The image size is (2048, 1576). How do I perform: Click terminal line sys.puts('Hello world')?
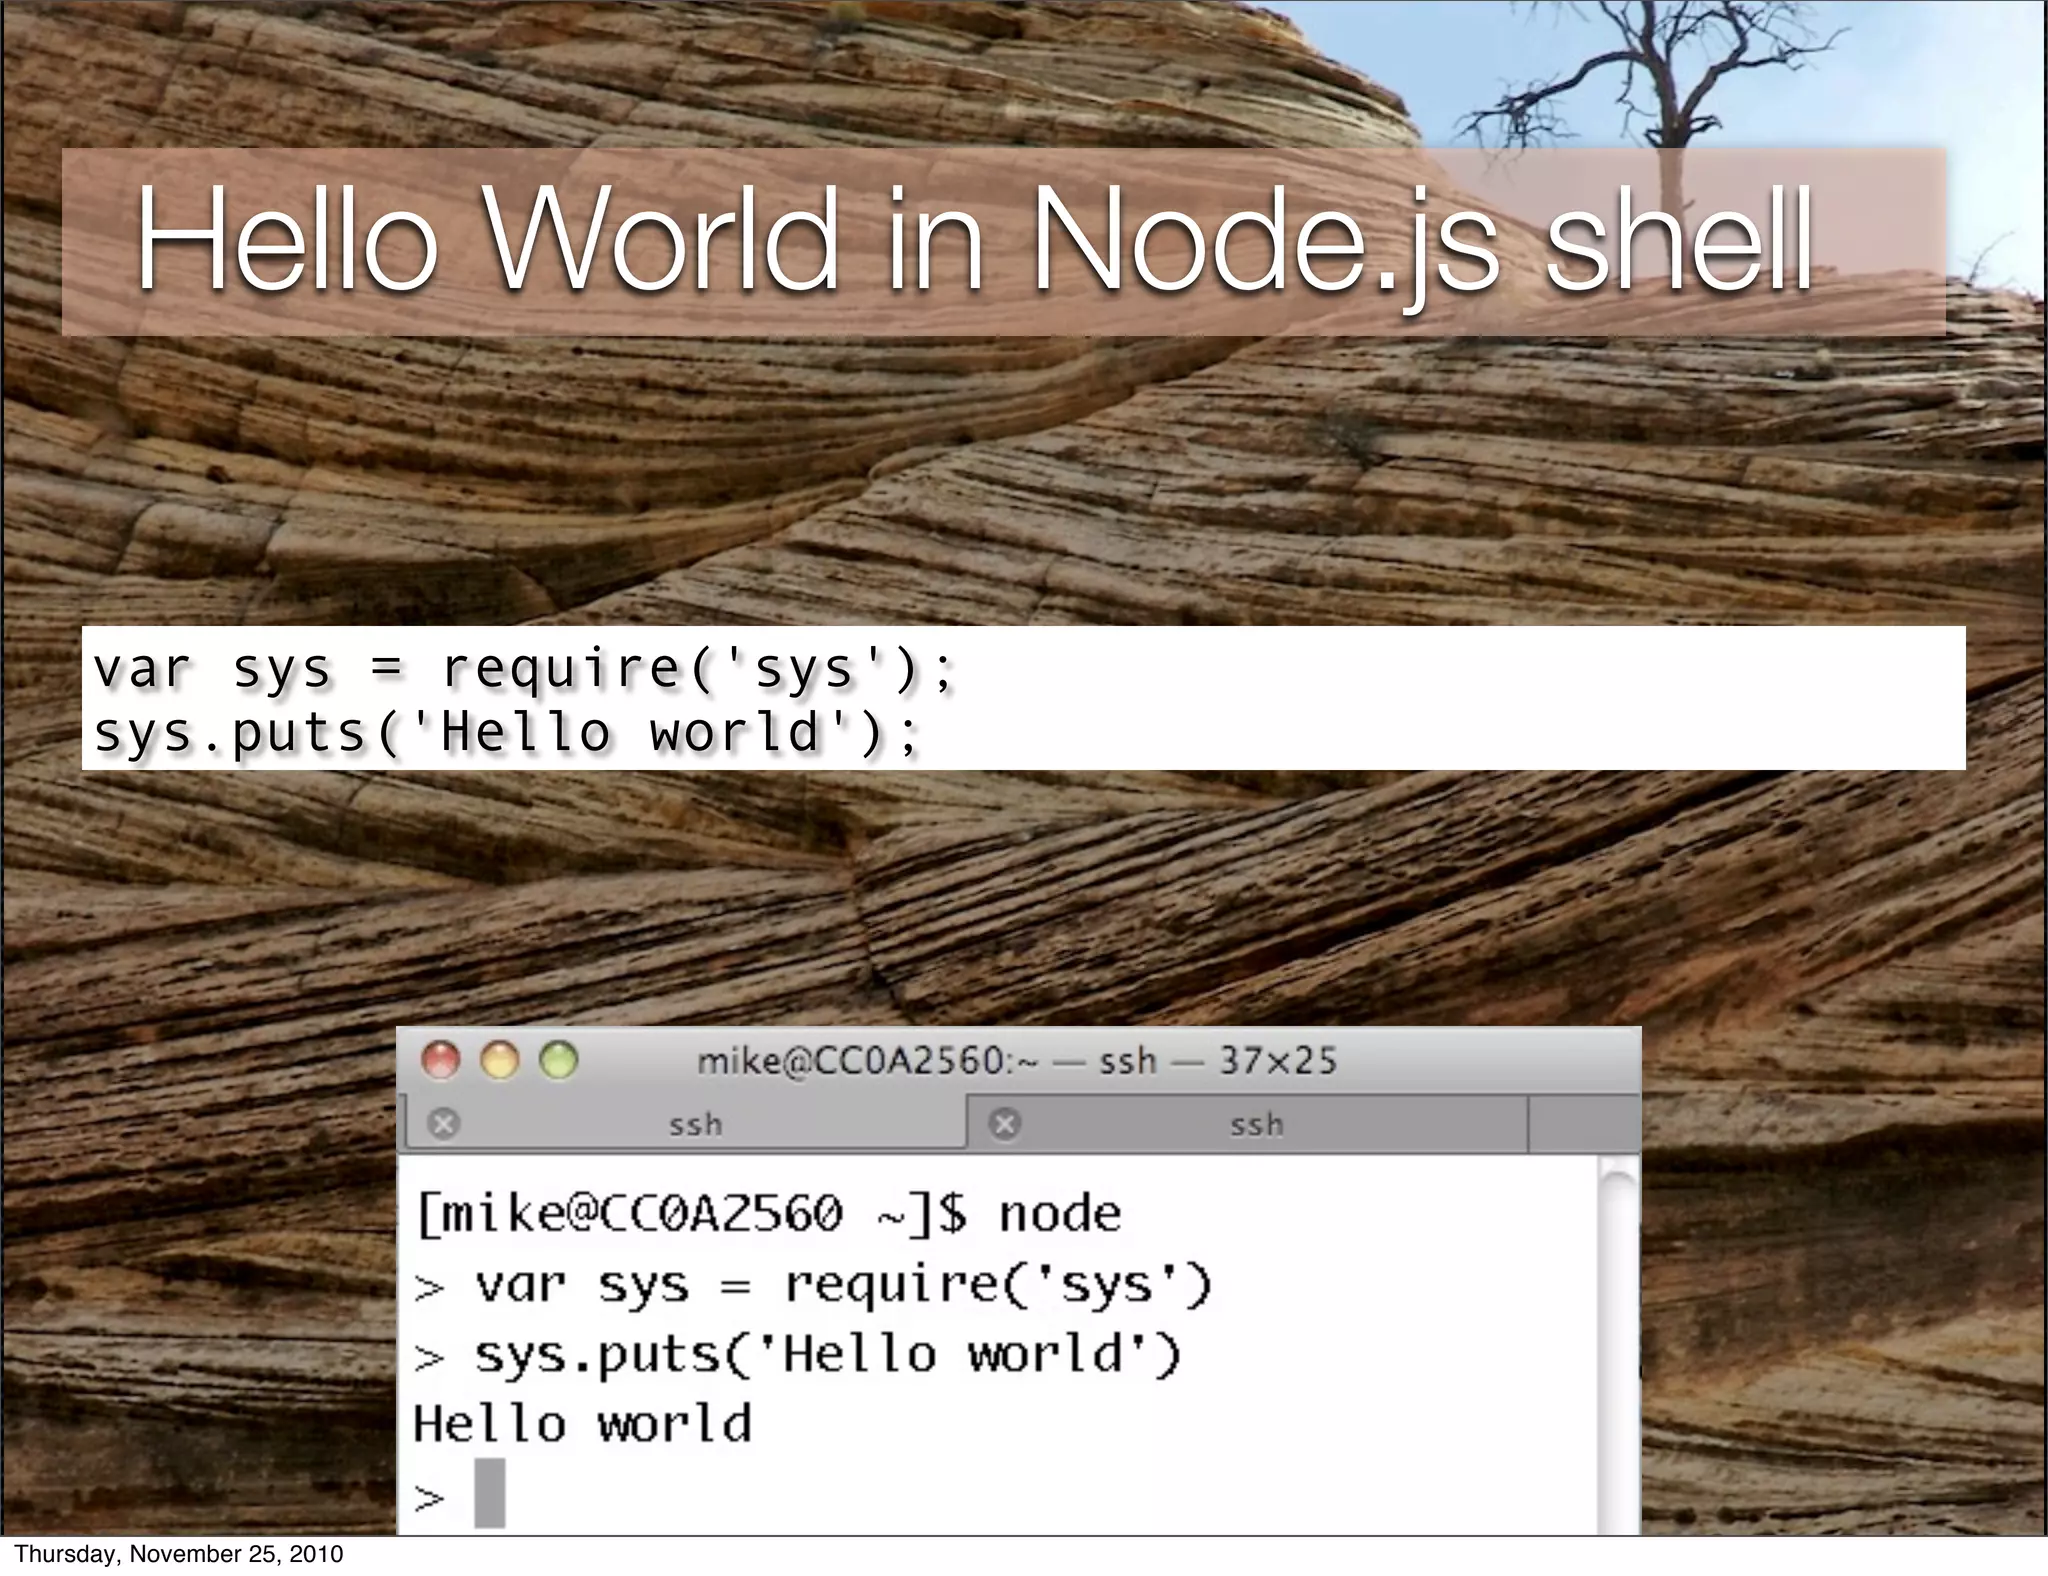pos(798,1355)
